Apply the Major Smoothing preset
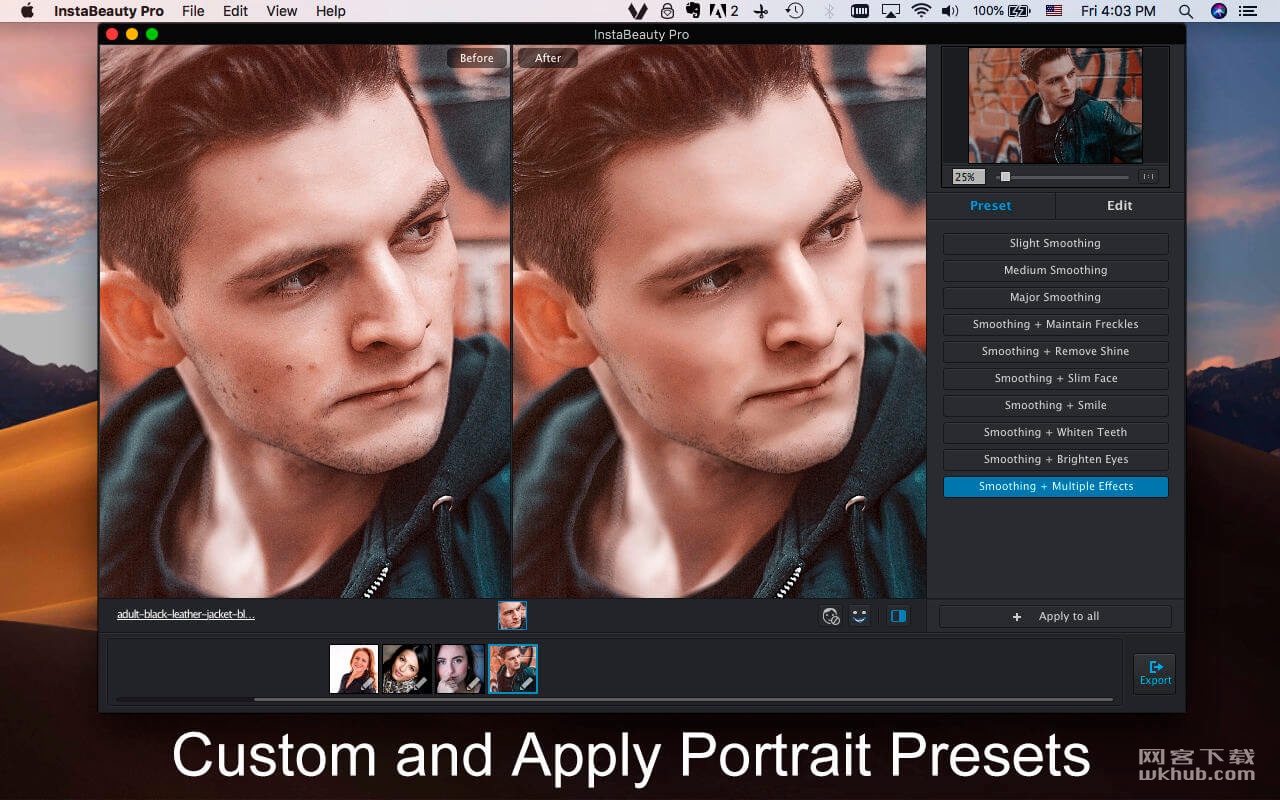 1055,297
